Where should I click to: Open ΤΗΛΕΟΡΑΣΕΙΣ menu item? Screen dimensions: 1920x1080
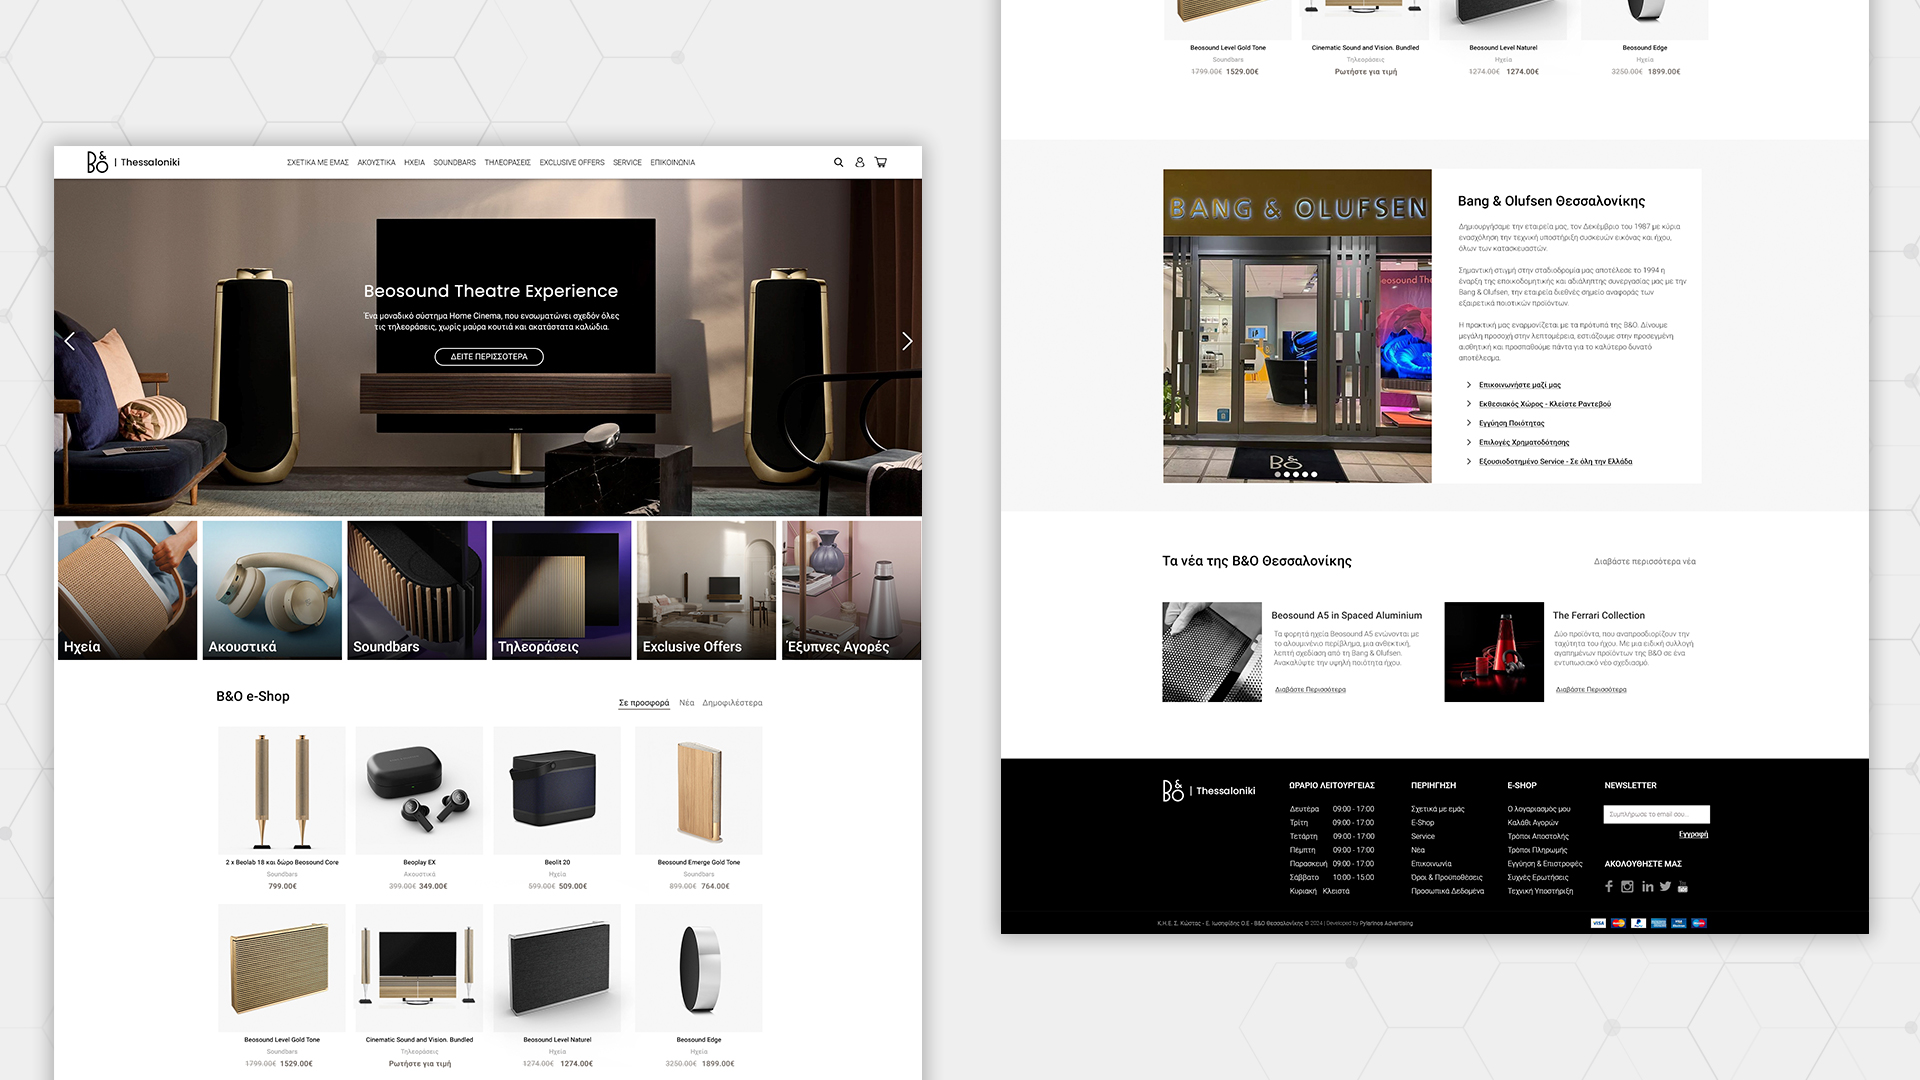point(508,162)
